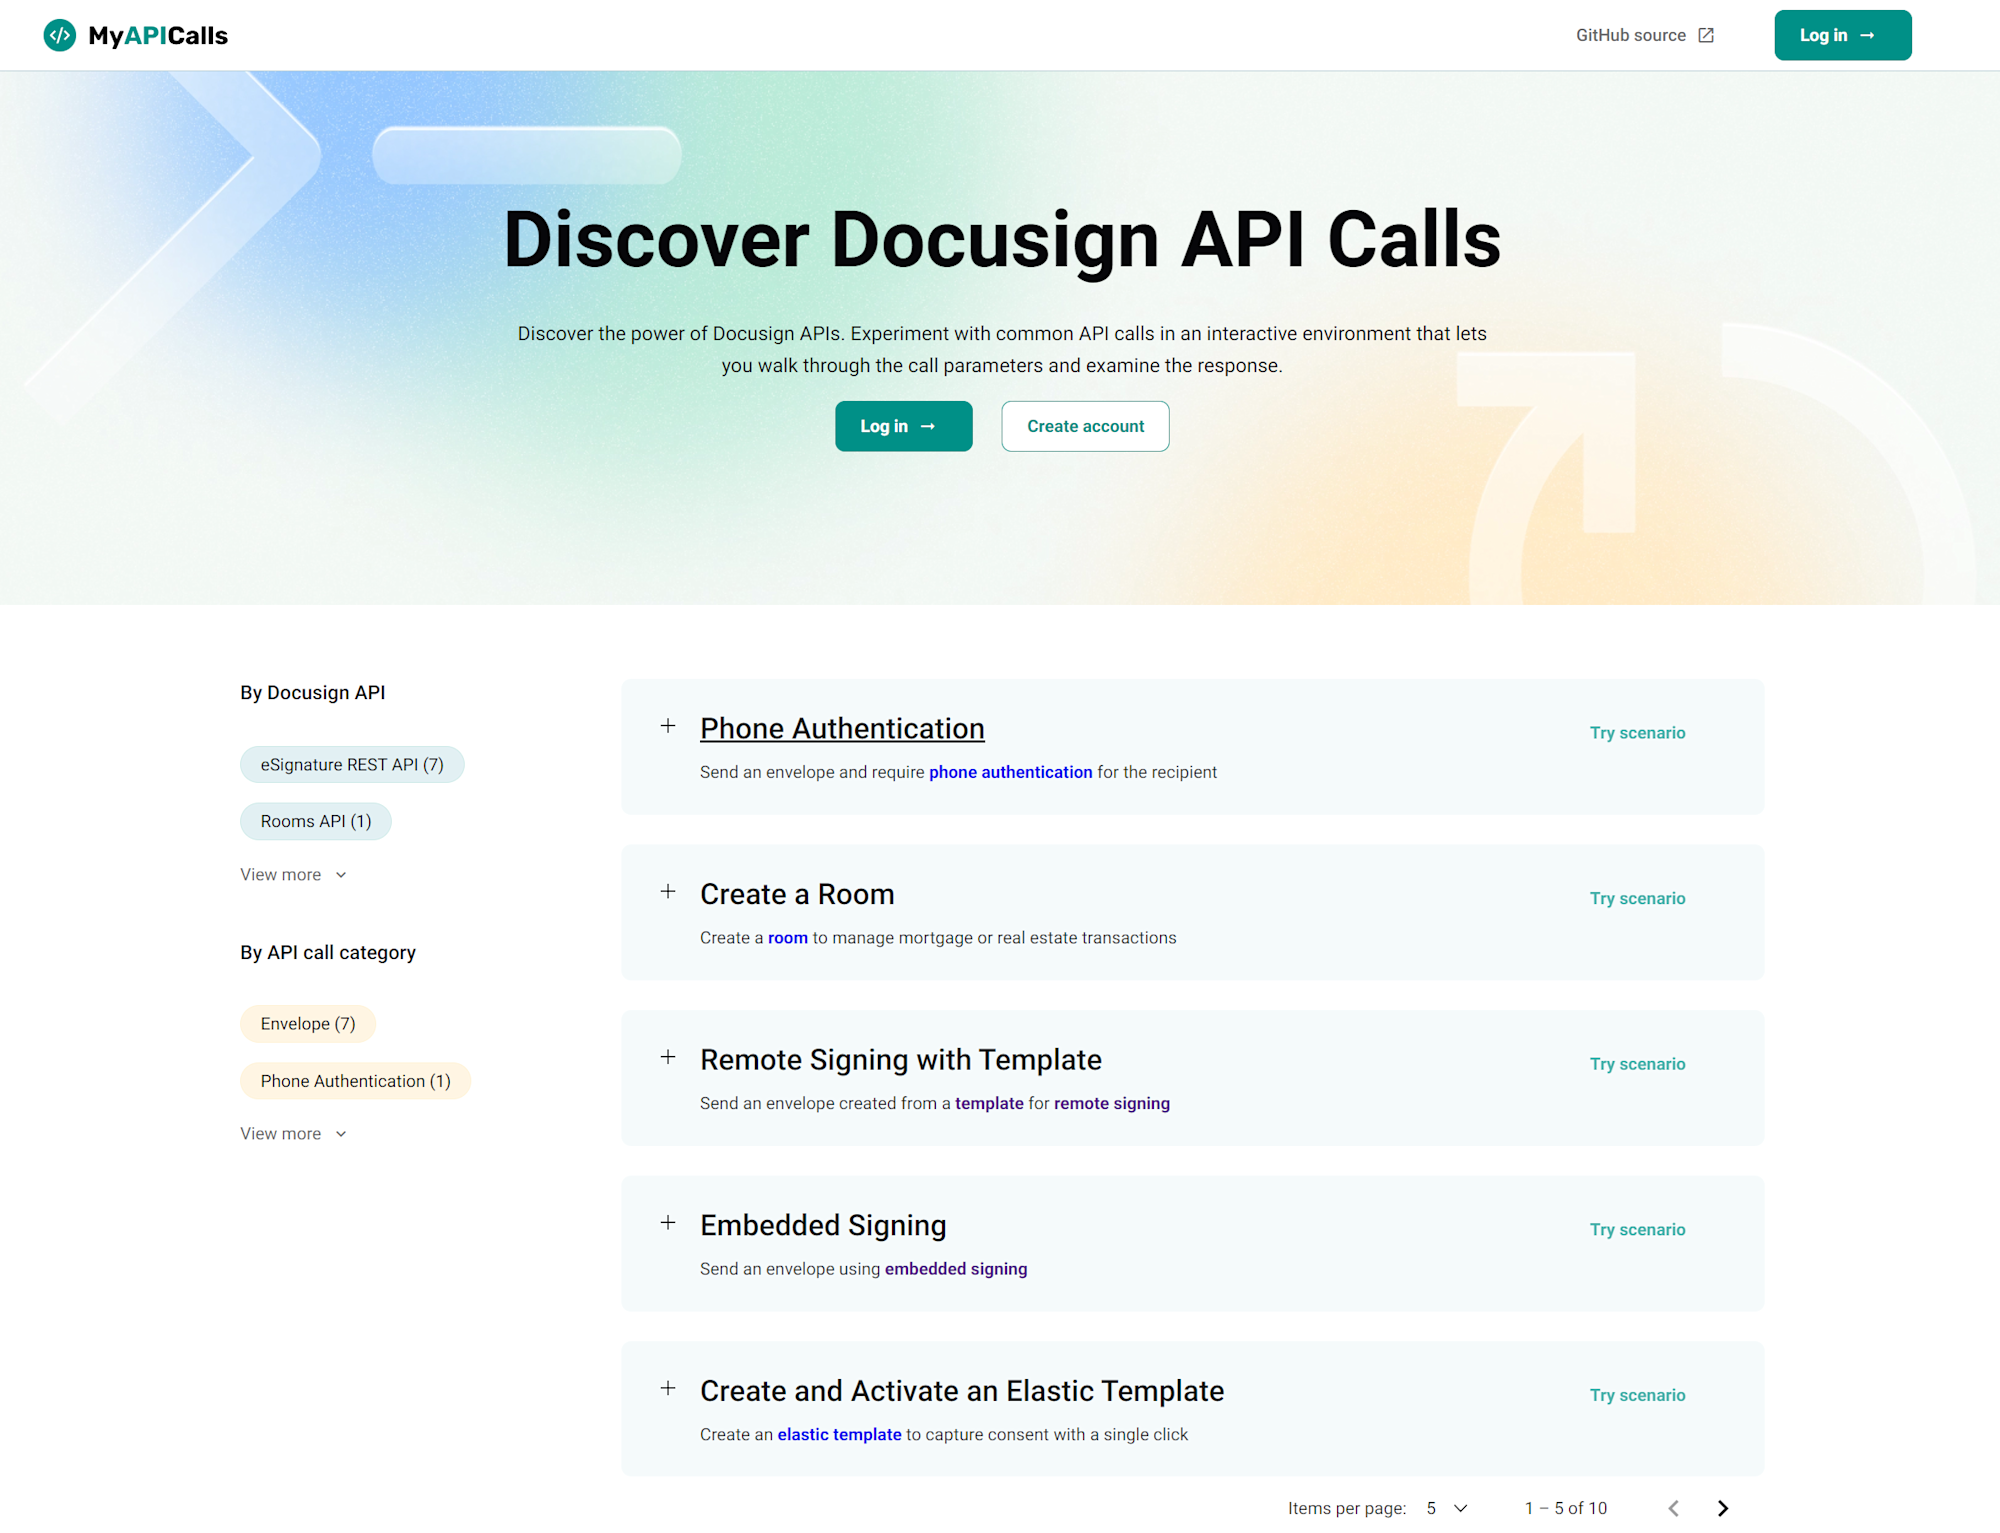The image size is (2000, 1533).
Task: Expand View more under By Docusign API
Action: (x=293, y=874)
